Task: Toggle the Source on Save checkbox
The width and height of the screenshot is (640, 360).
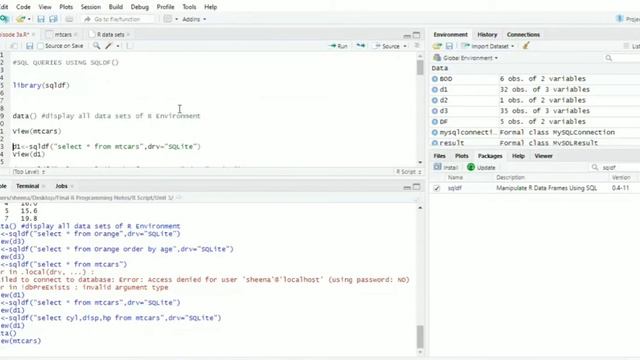Action: coord(40,46)
